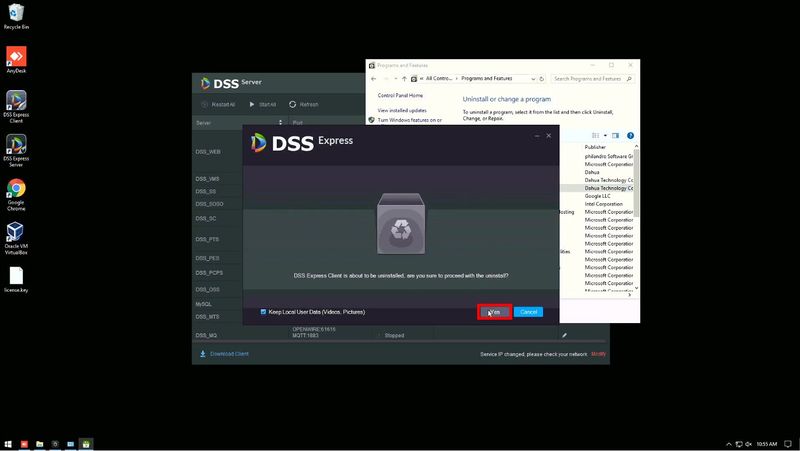The width and height of the screenshot is (800, 451).
Task: Refresh the Programs and Features window
Action: [x=542, y=79]
